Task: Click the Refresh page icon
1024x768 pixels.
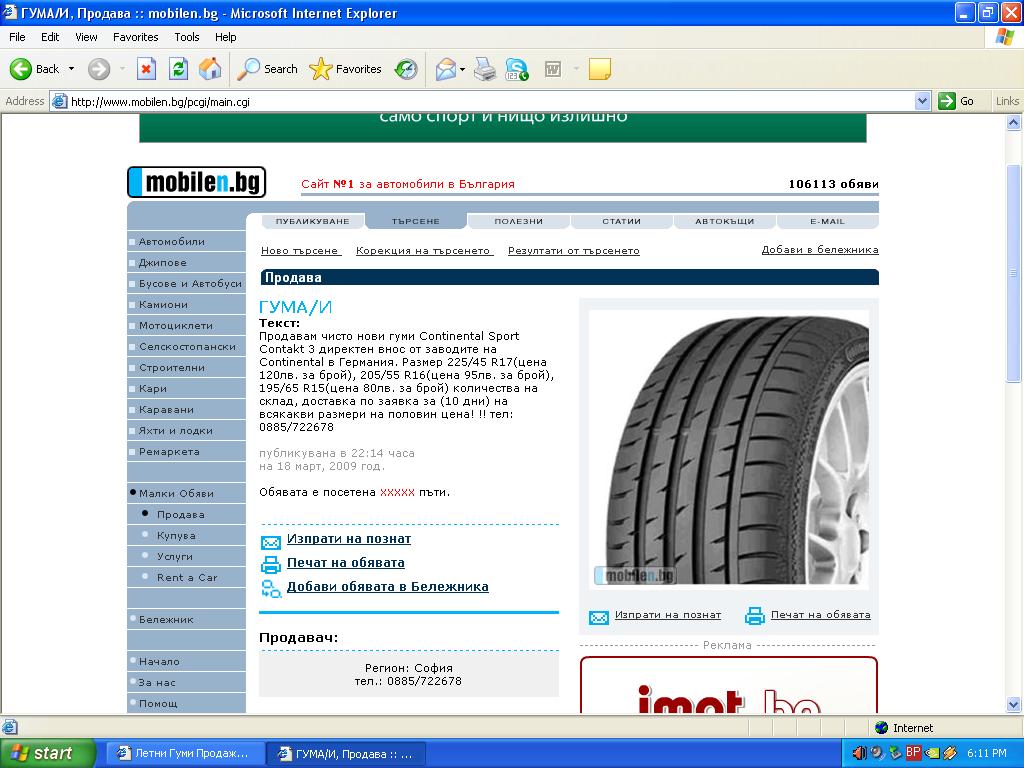Action: click(178, 69)
